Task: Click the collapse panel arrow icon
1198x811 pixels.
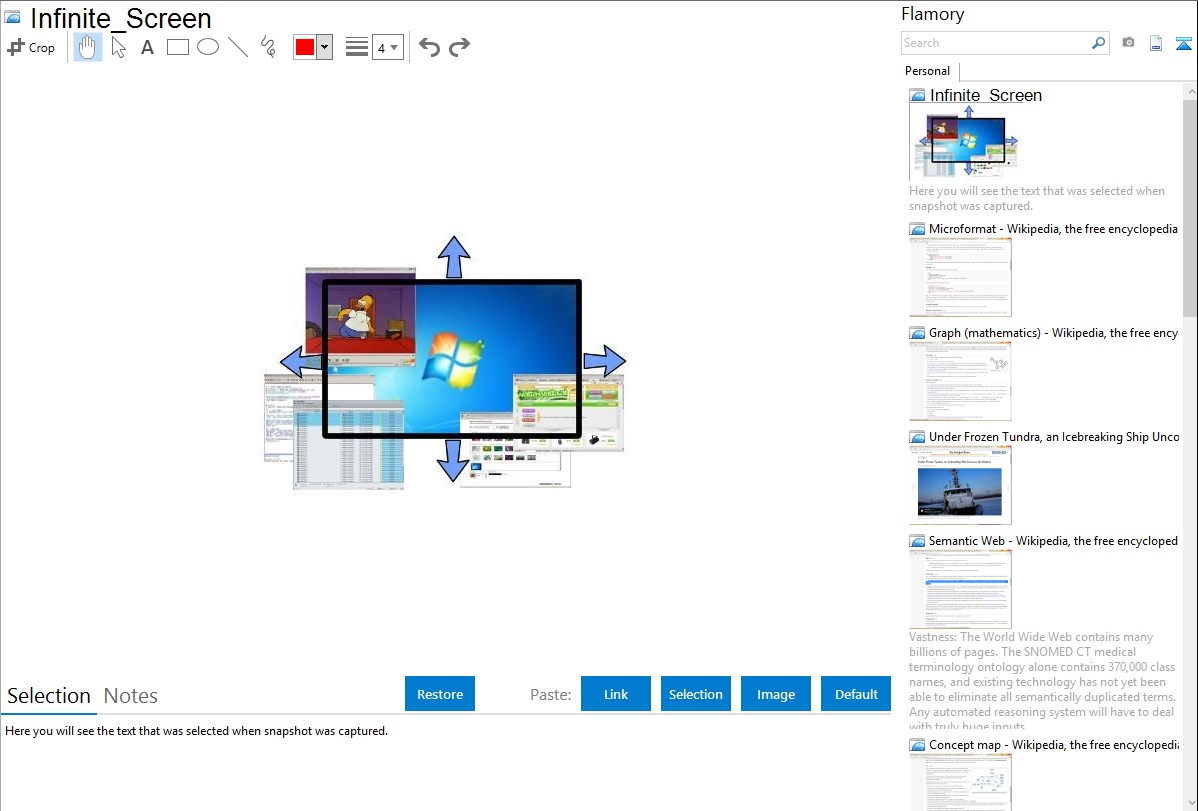Action: 1183,43
